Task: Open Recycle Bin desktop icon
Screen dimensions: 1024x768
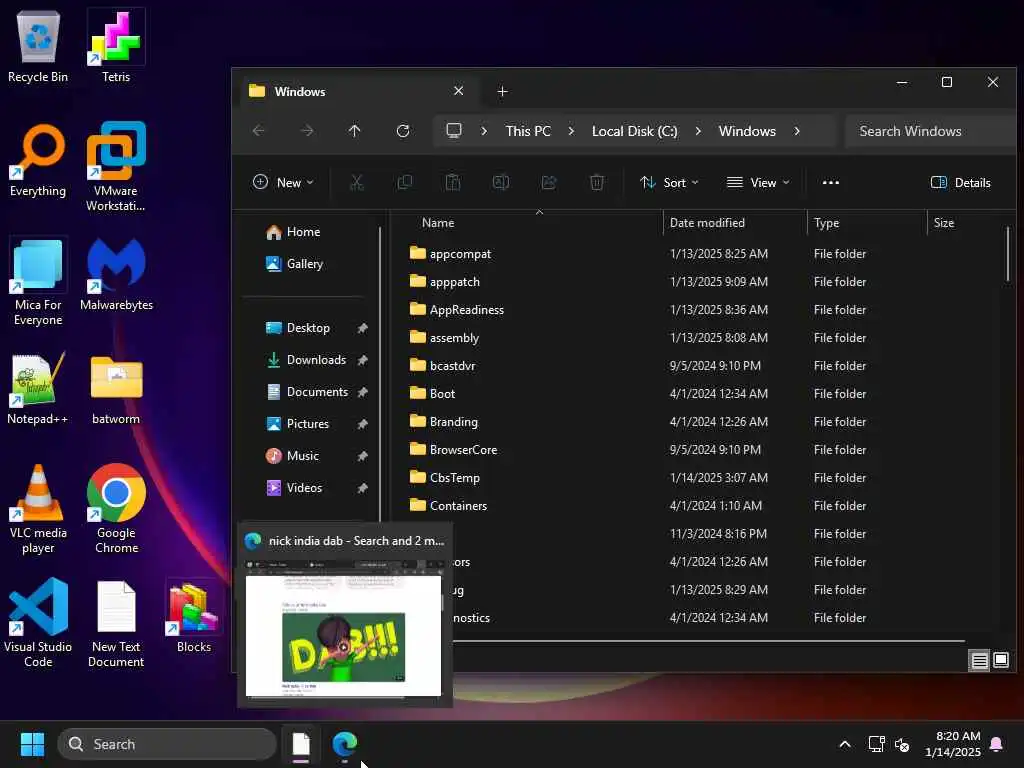Action: coord(38,47)
